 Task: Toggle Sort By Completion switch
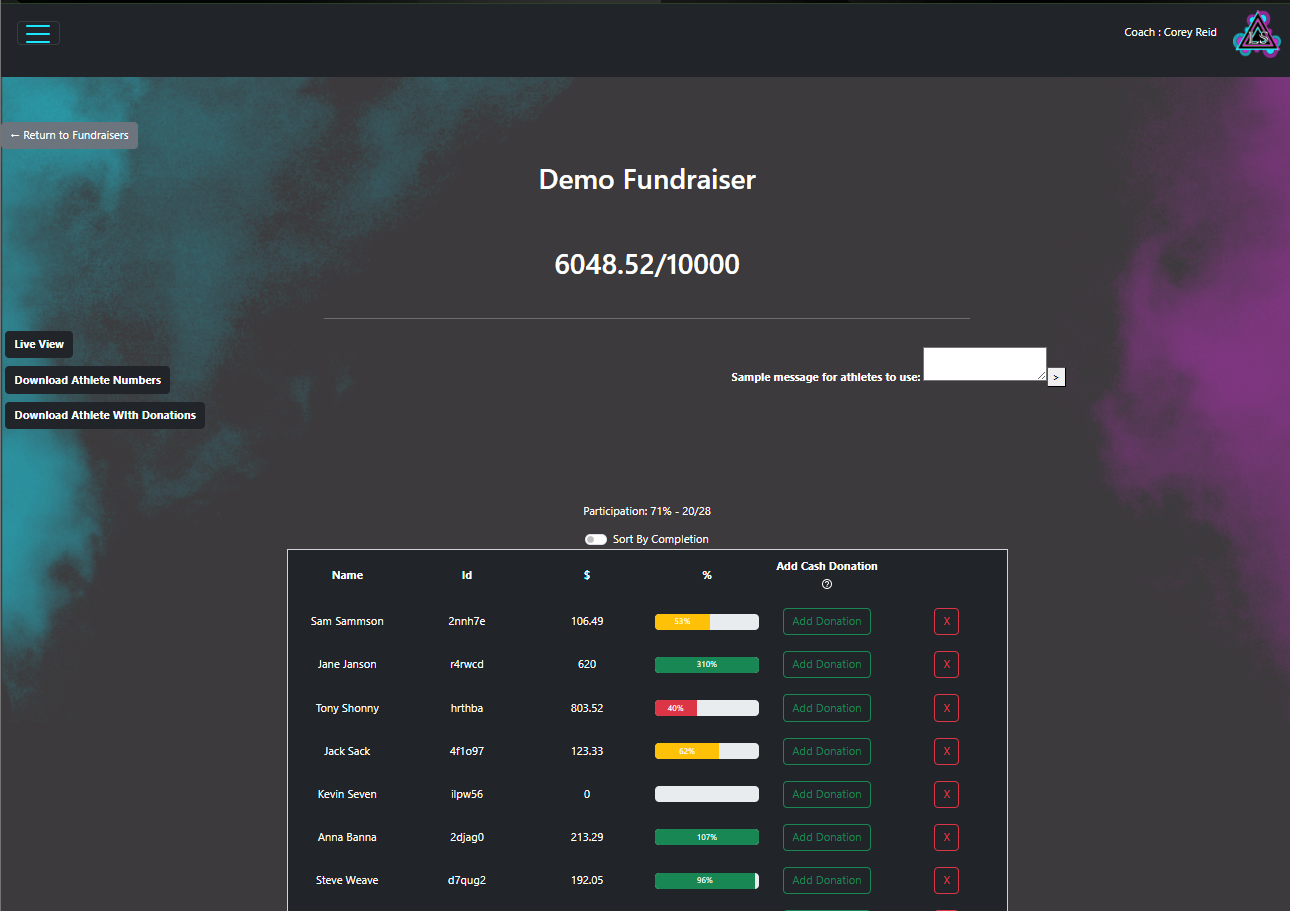click(x=596, y=539)
